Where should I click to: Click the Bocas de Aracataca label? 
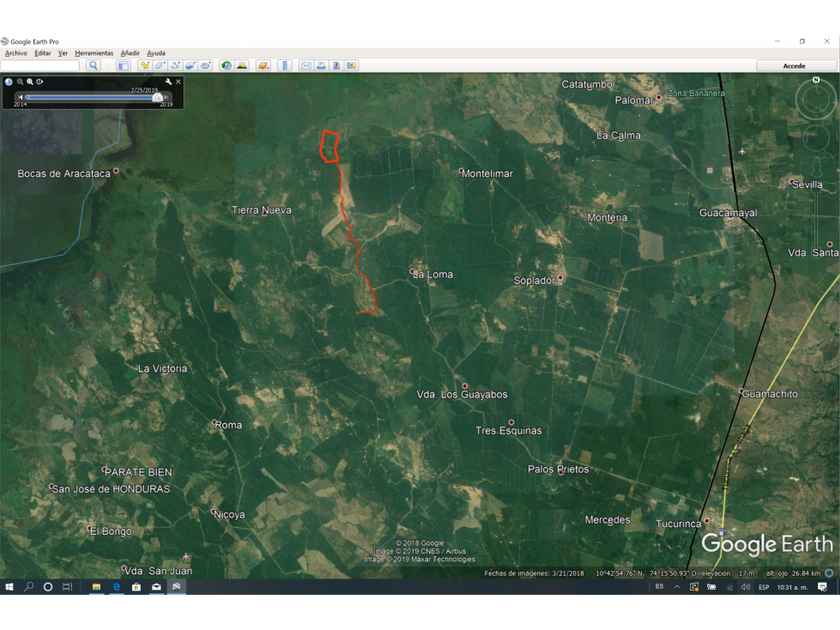tap(64, 174)
